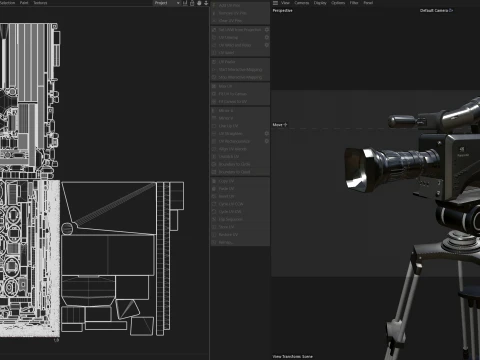Screen dimensions: 480x360
Task: Open the Paint menu in texture view
Action: (24, 3)
